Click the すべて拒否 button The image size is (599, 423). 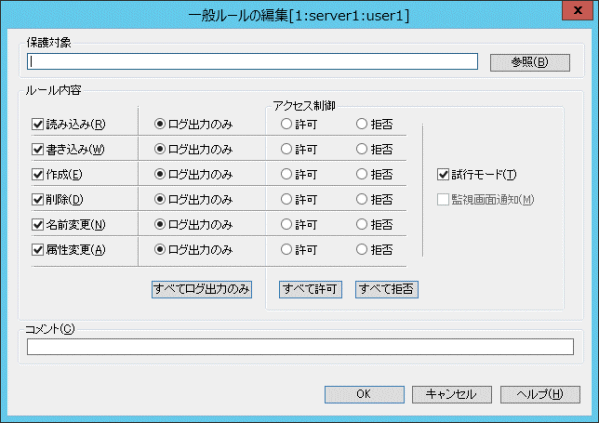(387, 289)
